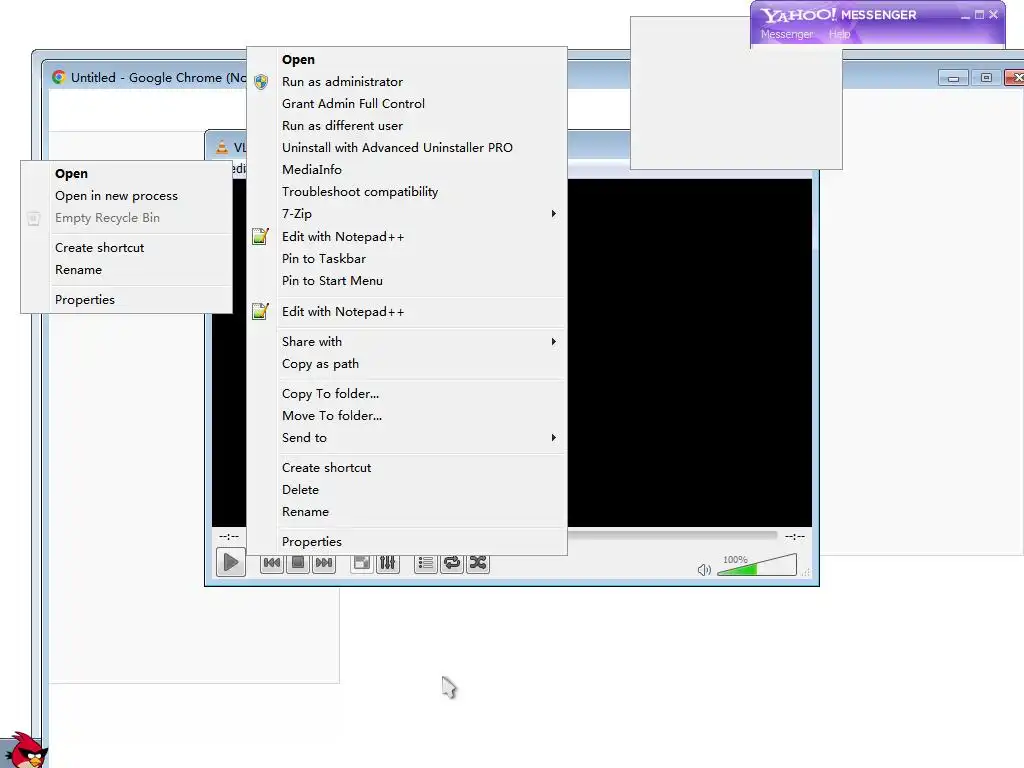Click Chrome logo in window title
1024x768 pixels.
(x=59, y=77)
